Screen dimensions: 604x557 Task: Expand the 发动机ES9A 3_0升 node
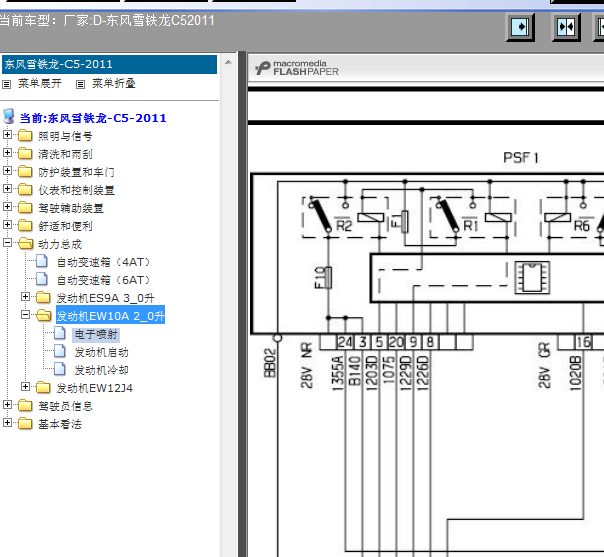click(x=25, y=296)
